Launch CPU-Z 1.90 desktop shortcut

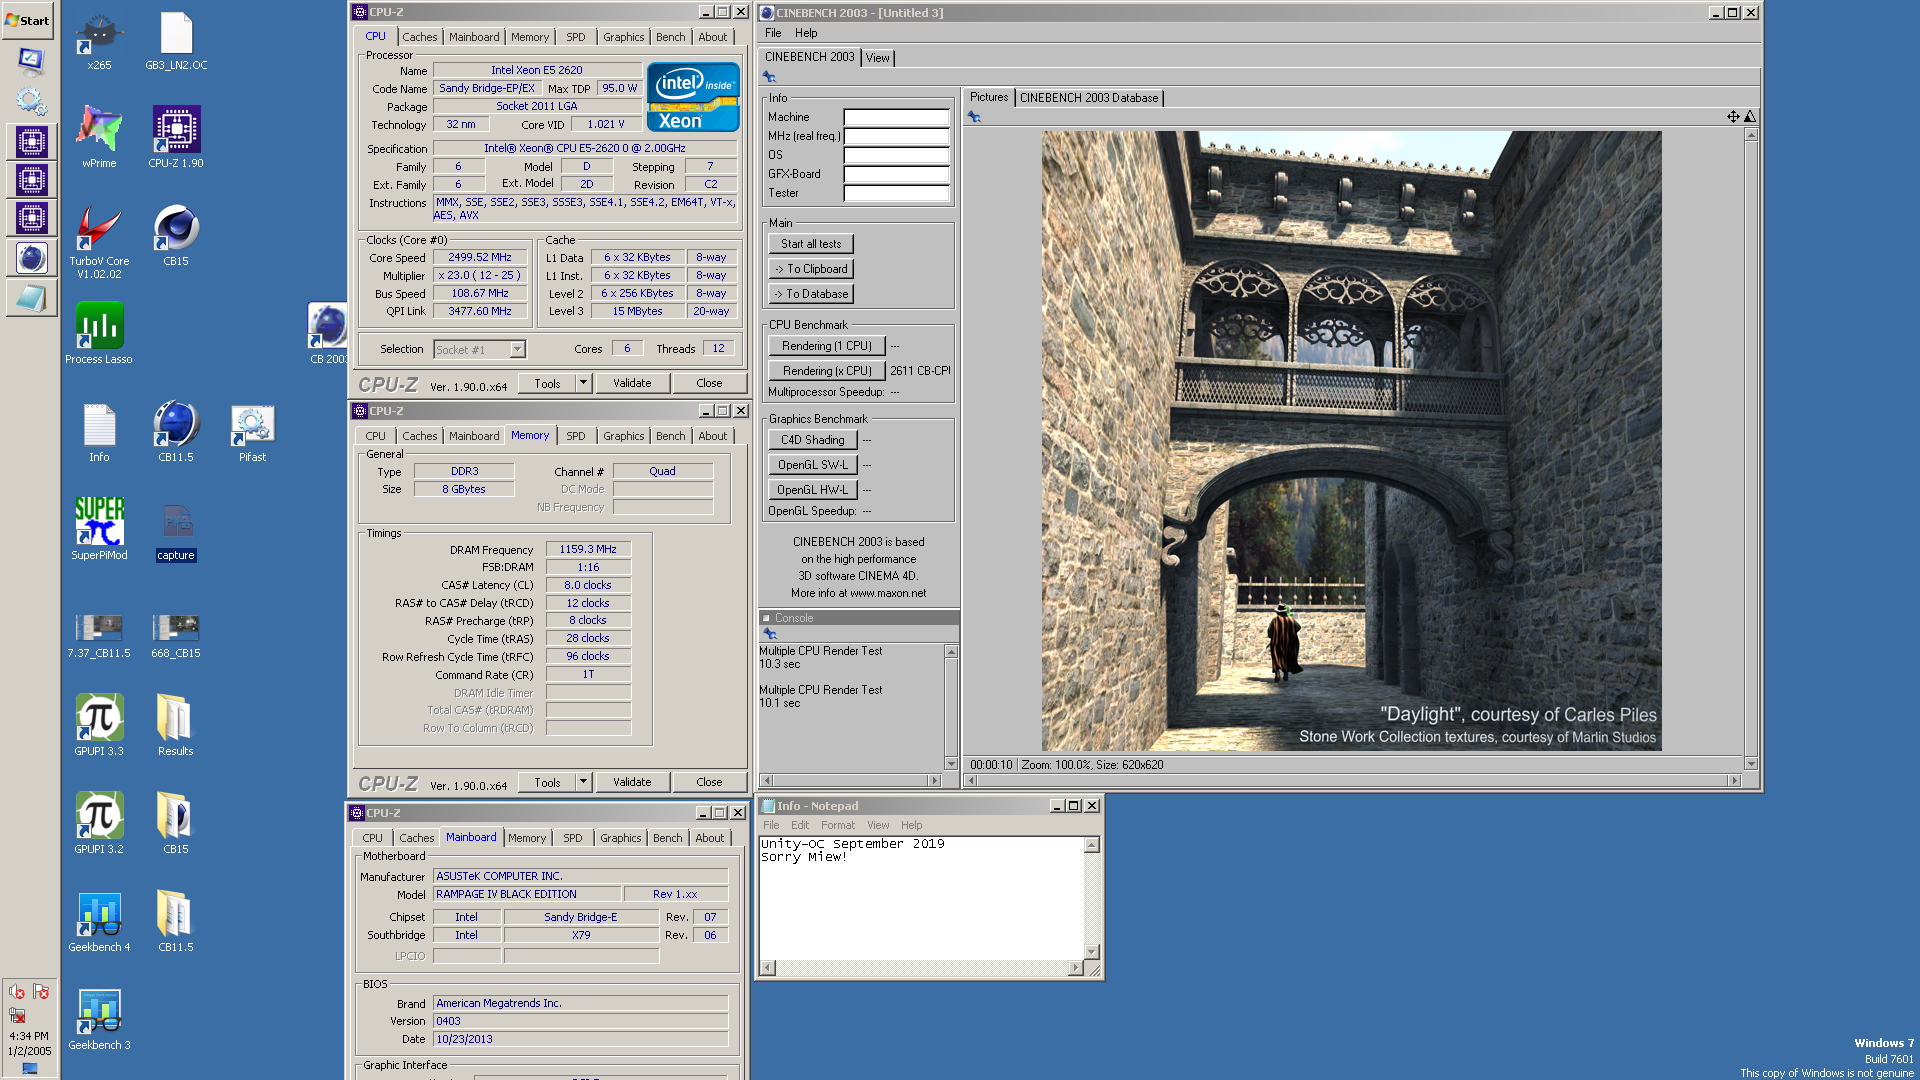coord(176,138)
